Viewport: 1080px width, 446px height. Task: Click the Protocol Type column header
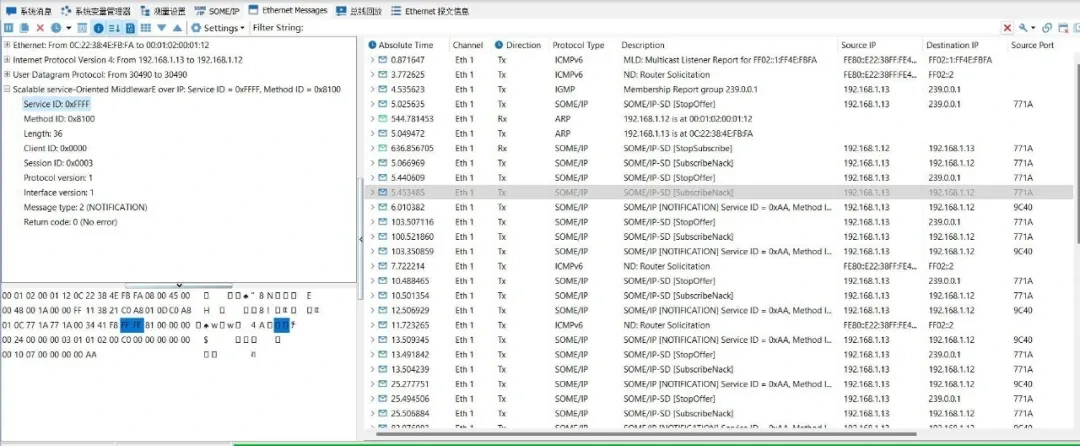pyautogui.click(x=579, y=45)
